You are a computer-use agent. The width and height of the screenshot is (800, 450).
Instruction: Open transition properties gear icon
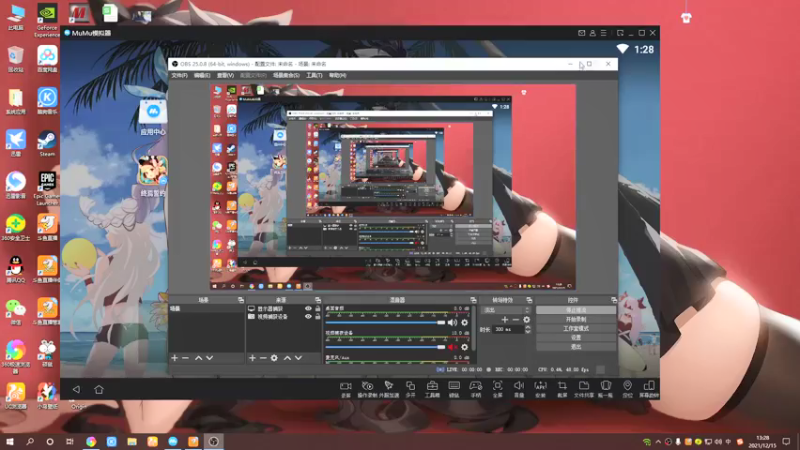pyautogui.click(x=527, y=320)
